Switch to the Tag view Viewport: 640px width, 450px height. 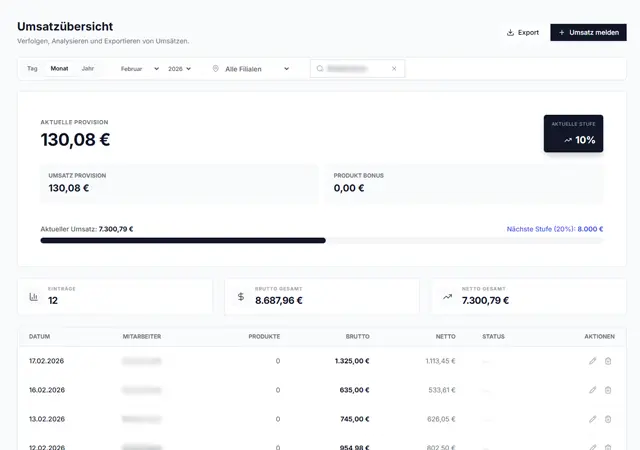(x=32, y=69)
